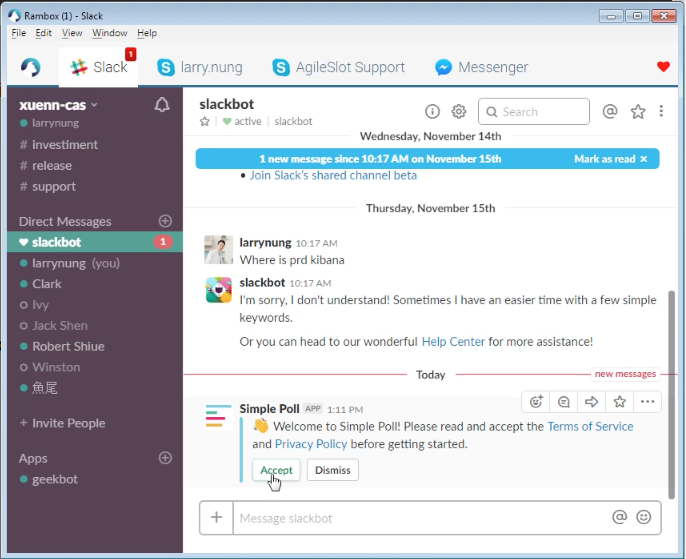Click Direct Messages header
The width and height of the screenshot is (686, 559).
pyautogui.click(x=65, y=221)
